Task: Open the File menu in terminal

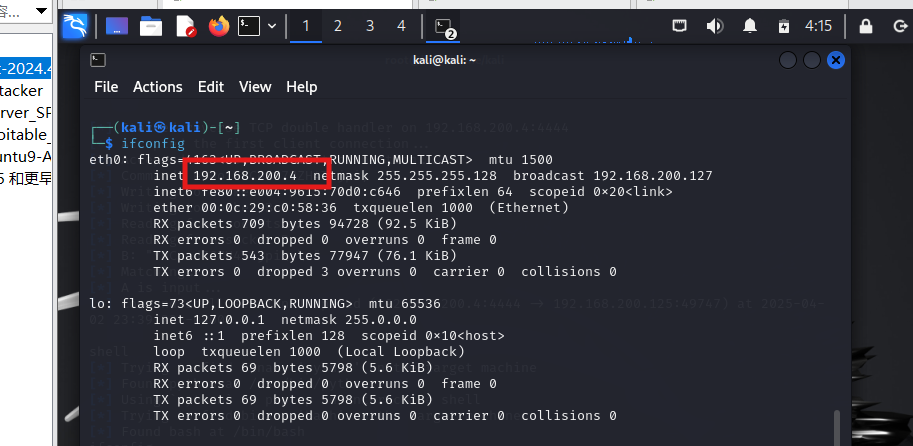Action: coord(106,87)
